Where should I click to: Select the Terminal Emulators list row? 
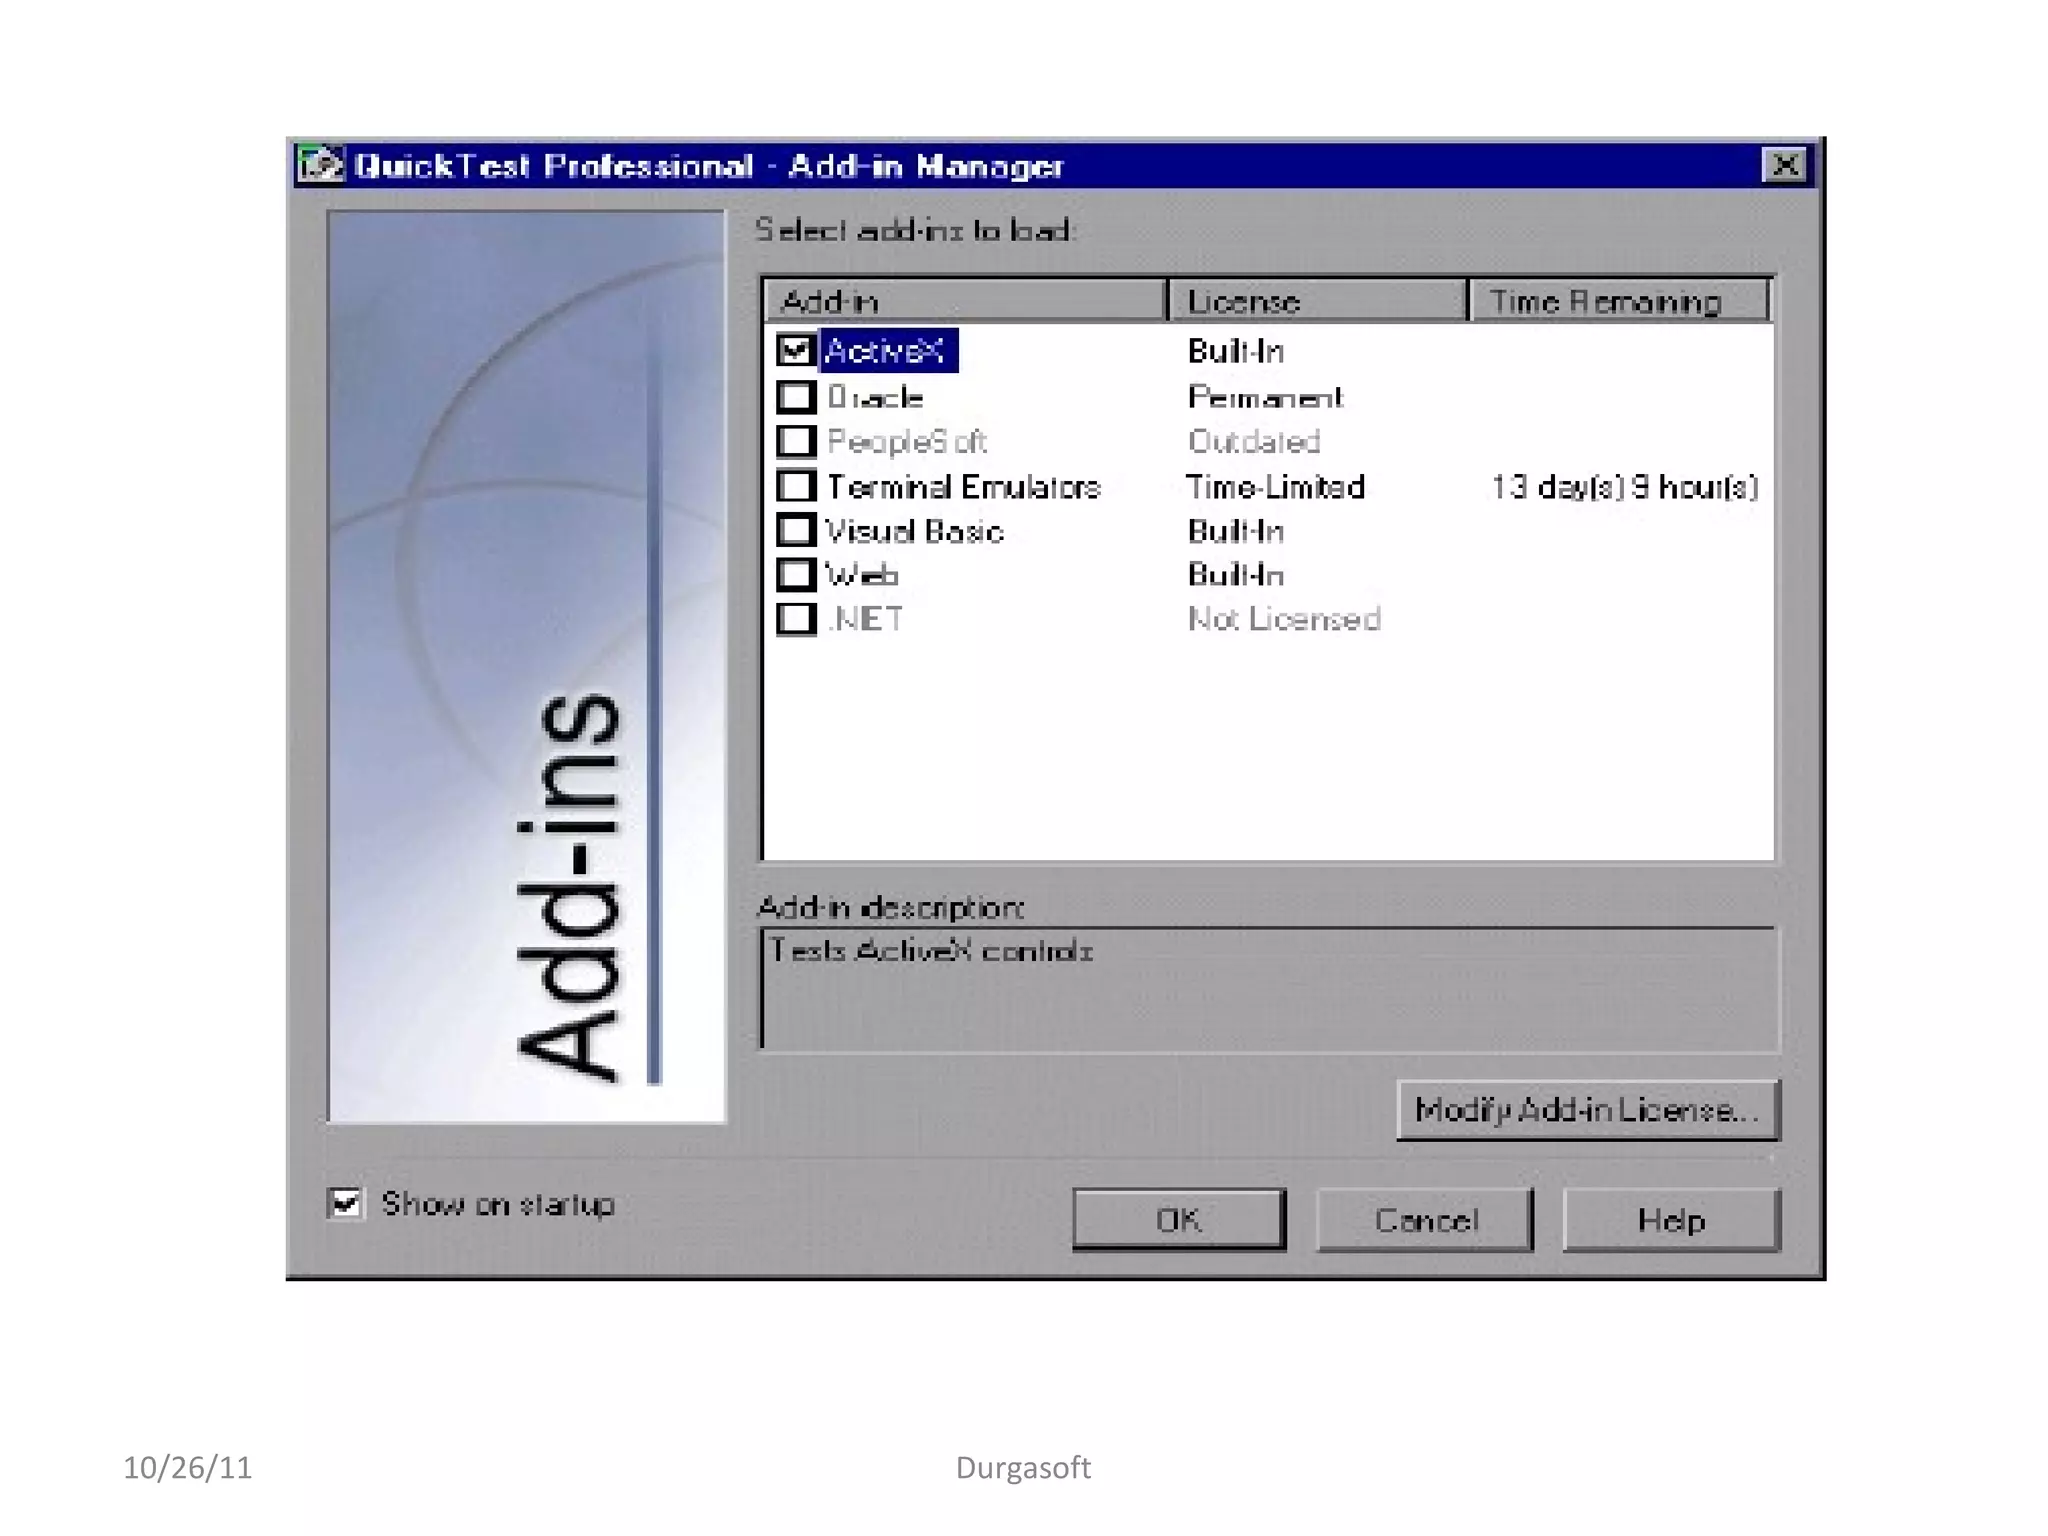[964, 487]
